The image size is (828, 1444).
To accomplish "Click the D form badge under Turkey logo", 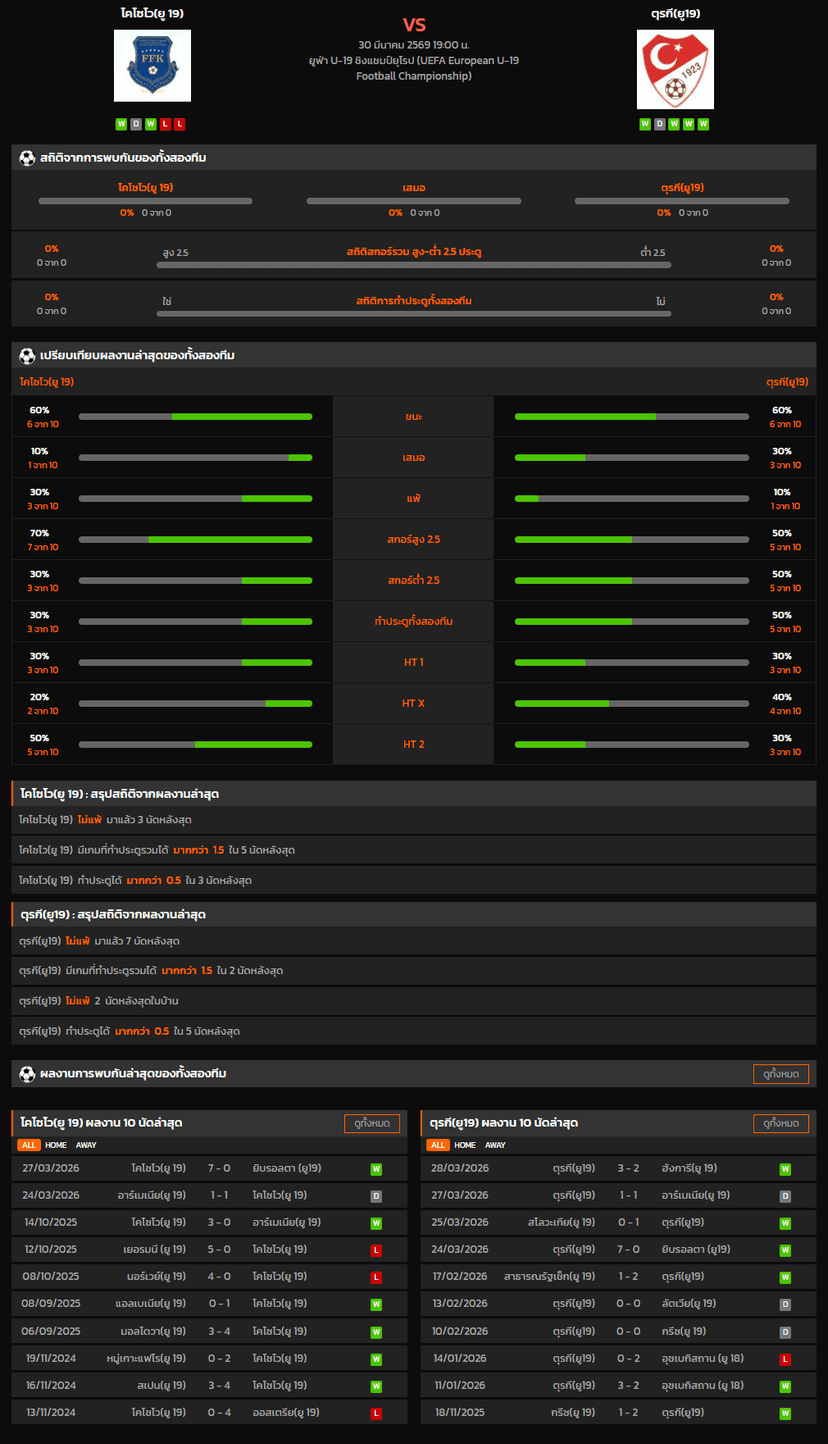I will pyautogui.click(x=659, y=125).
